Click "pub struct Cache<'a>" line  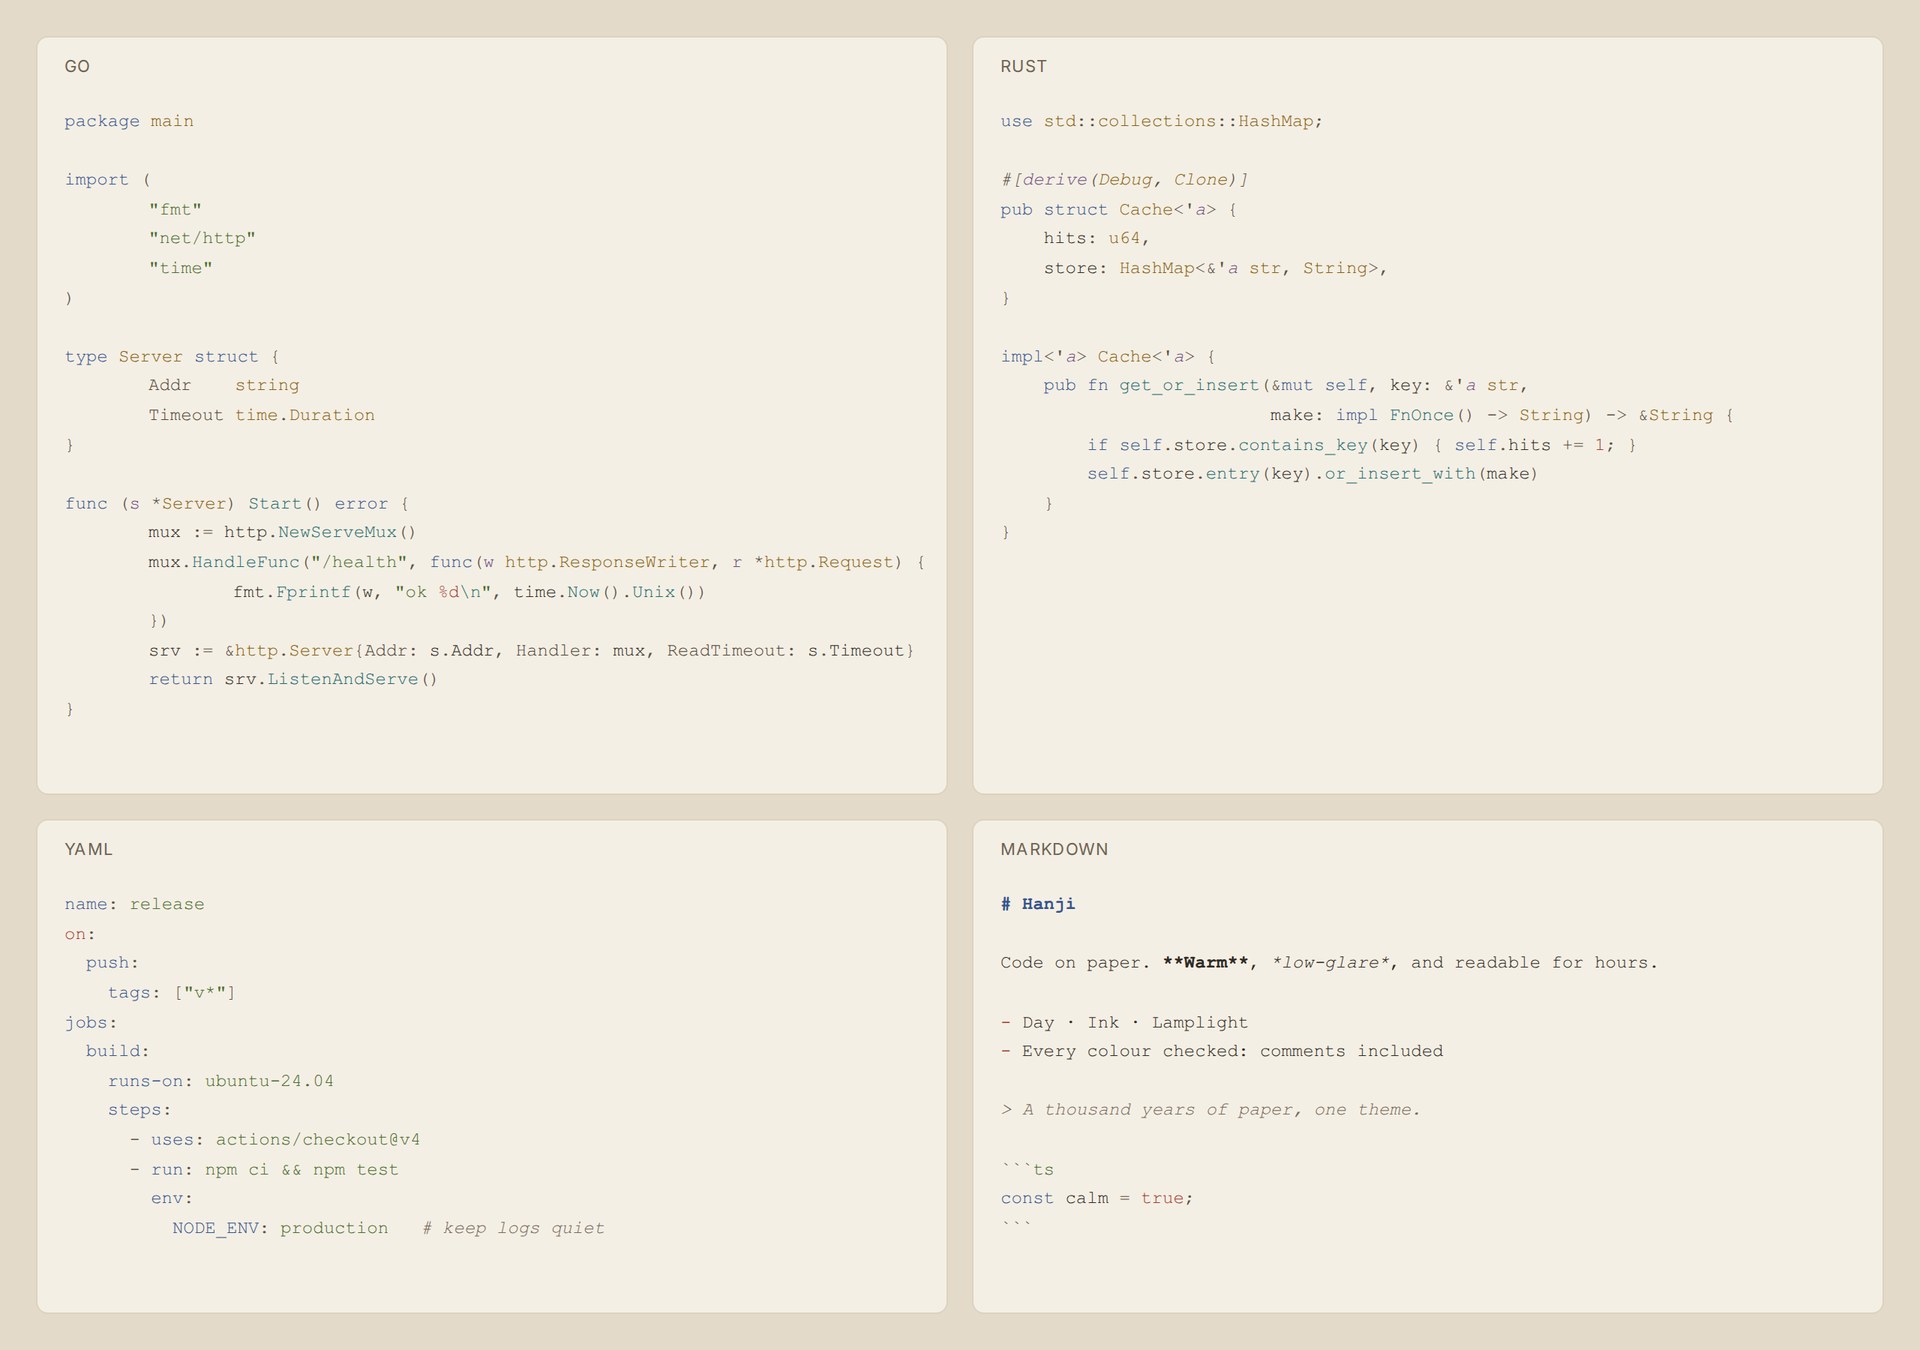coord(1119,209)
